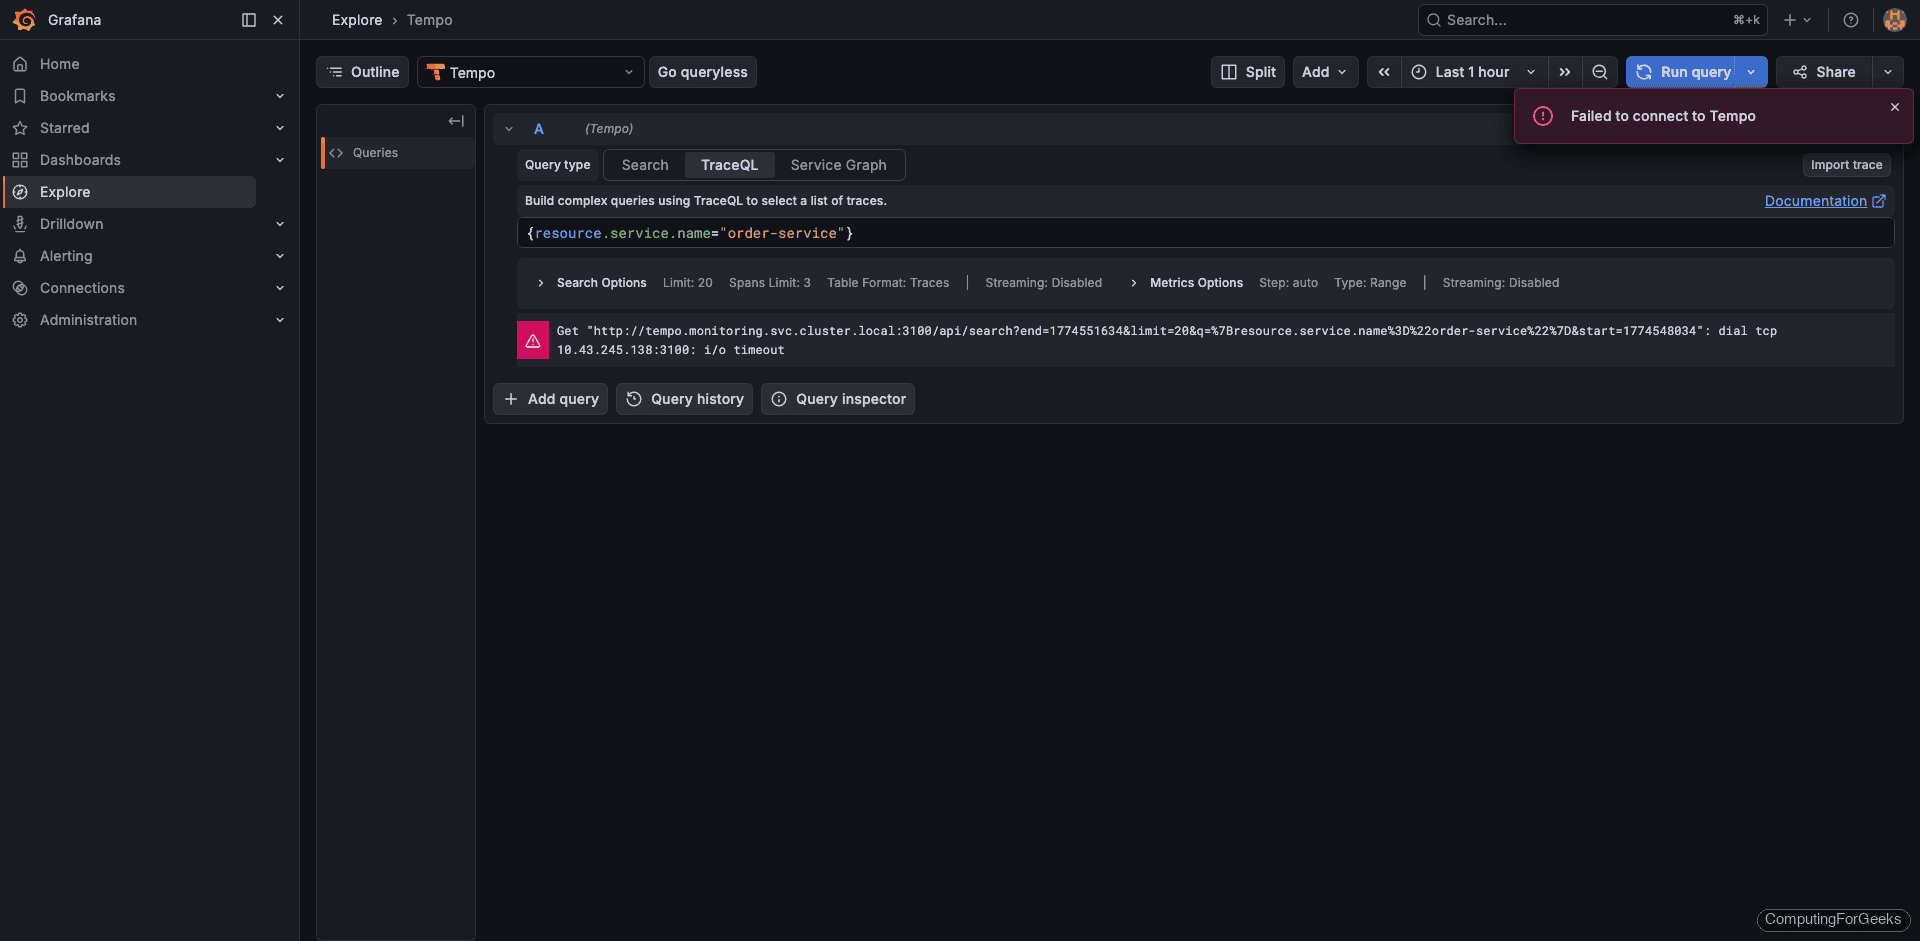
Task: Go to Alerting in sidebar
Action: coord(66,256)
